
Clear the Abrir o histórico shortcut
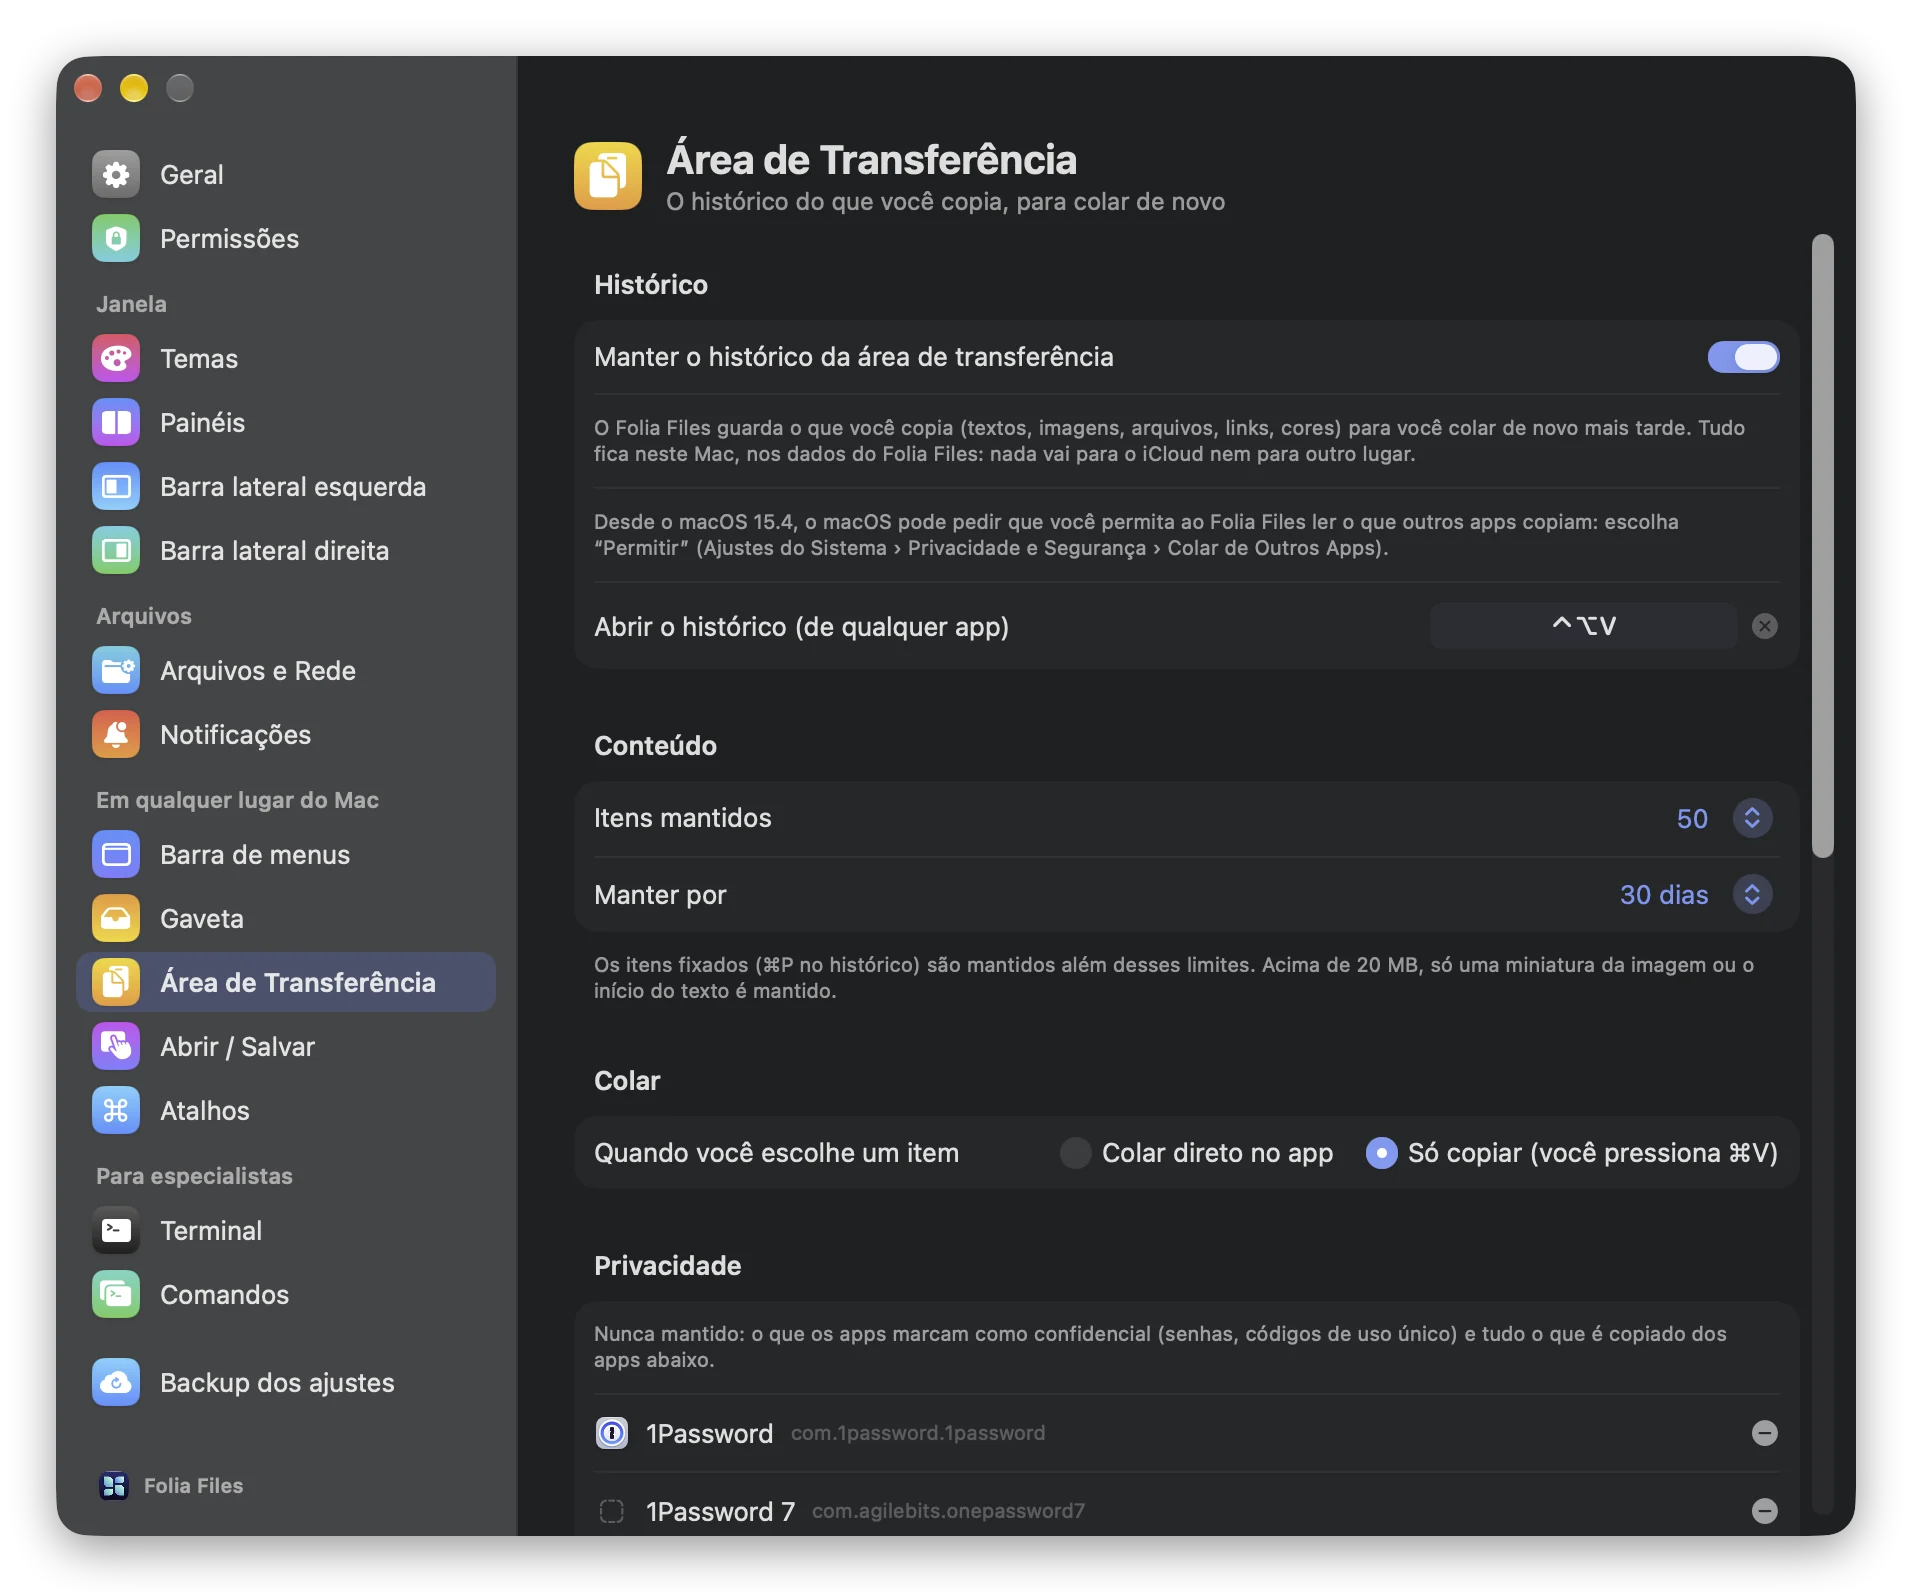point(1765,626)
